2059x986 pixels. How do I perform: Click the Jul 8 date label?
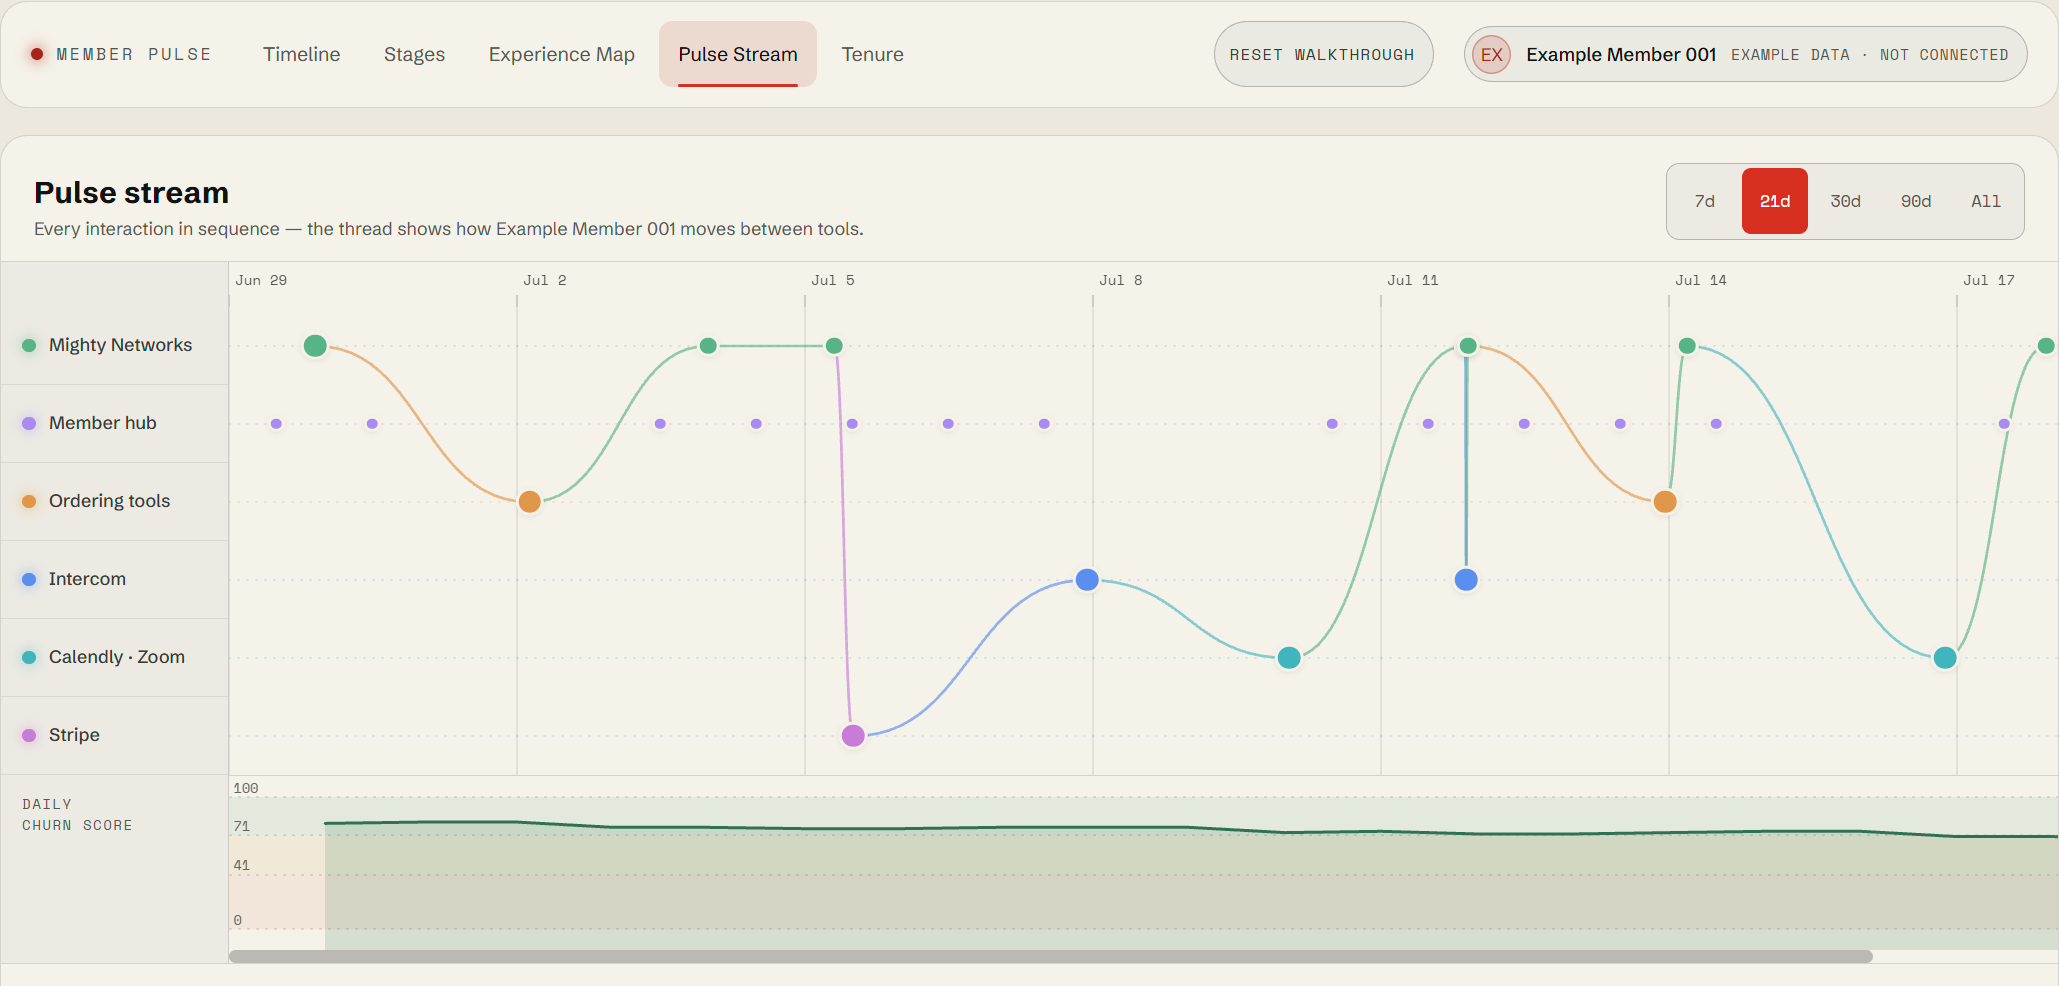click(x=1120, y=280)
